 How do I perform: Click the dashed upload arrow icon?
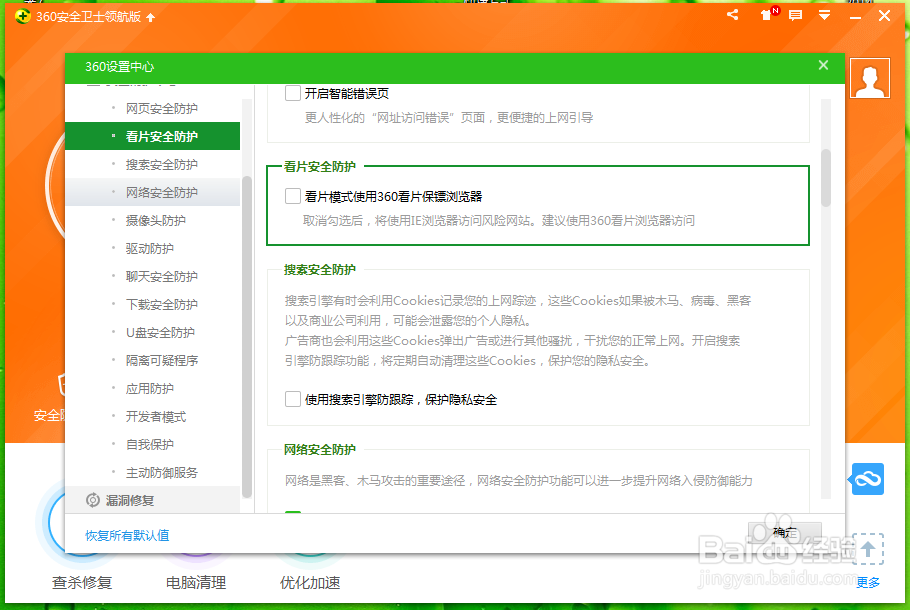tap(868, 548)
